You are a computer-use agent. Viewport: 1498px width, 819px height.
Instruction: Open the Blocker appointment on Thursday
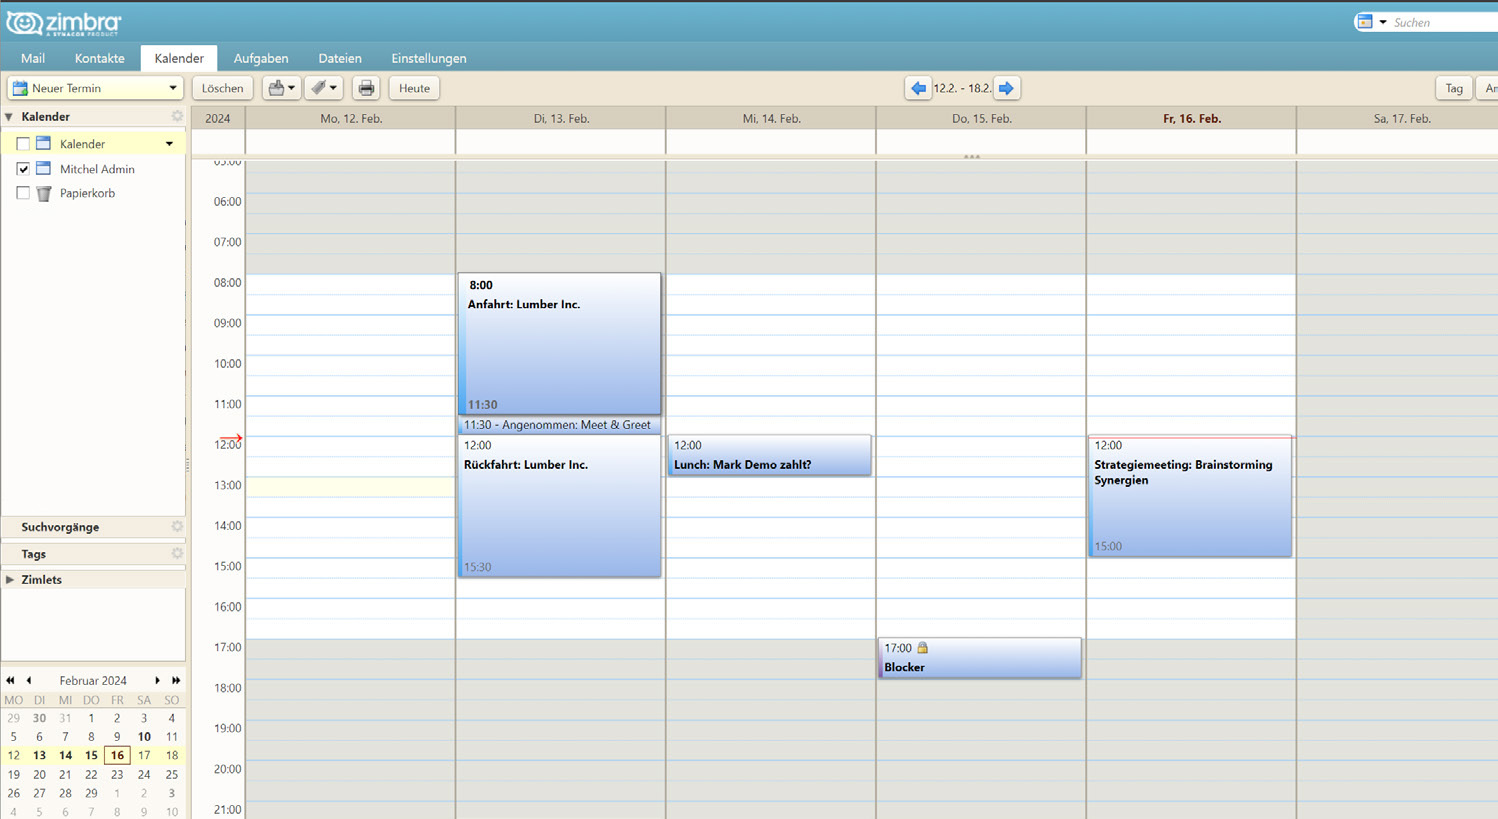tap(979, 659)
